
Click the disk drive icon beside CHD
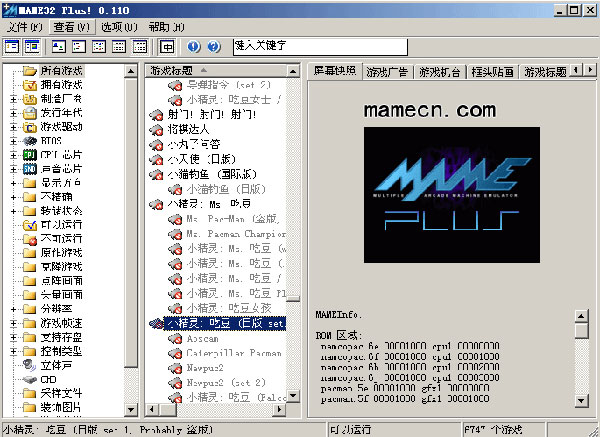point(29,379)
